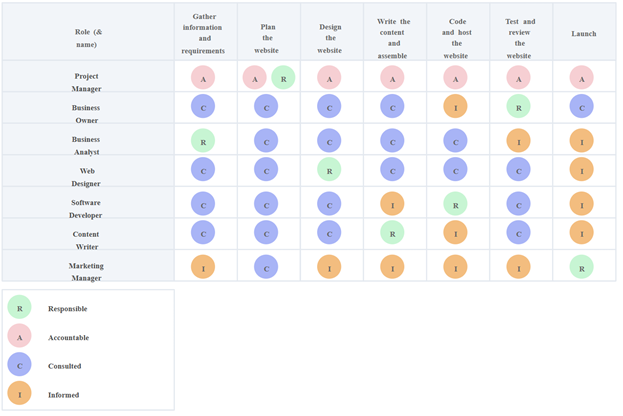Click the "Web Designer" row label
Viewport: 623px width, 416px height.
86,176
